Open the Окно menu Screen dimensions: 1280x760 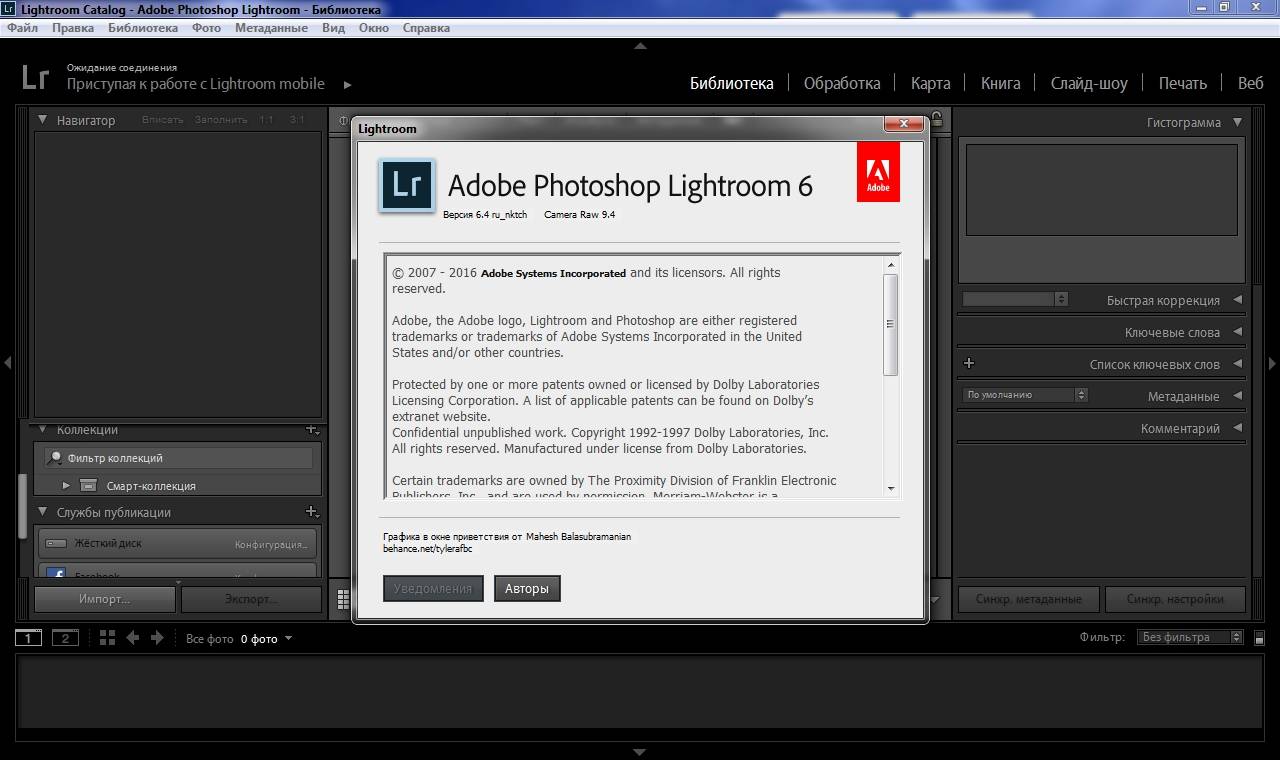click(x=373, y=28)
